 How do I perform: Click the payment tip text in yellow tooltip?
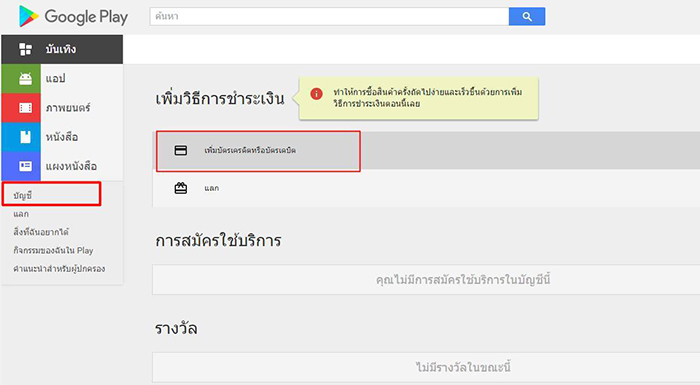point(428,98)
